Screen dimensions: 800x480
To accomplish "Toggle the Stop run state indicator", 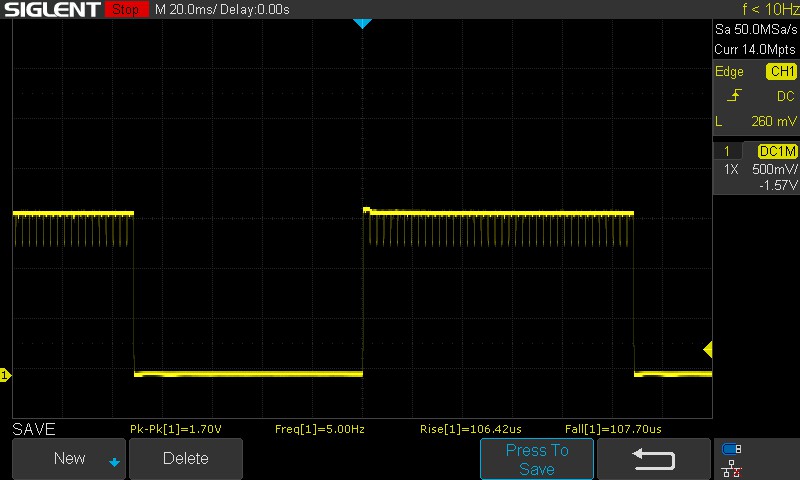I will pyautogui.click(x=124, y=10).
